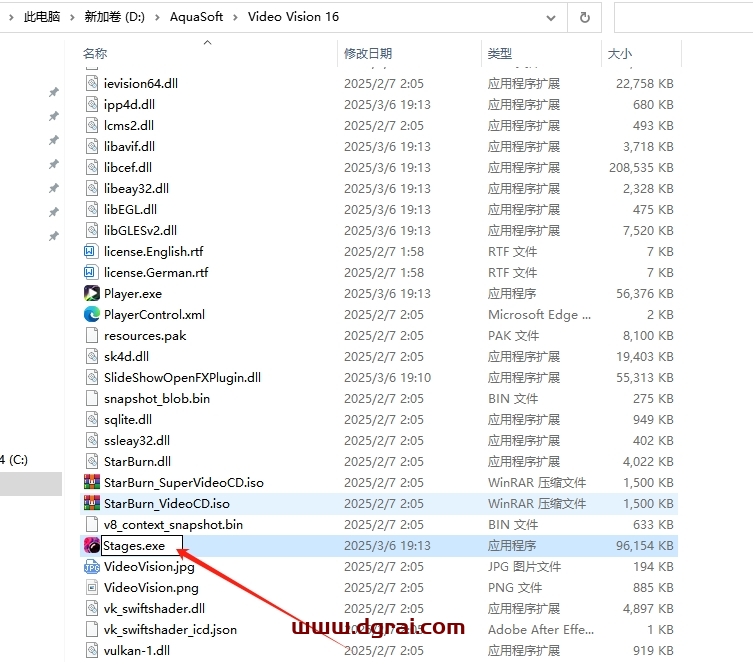Click the DLL icon of SlideShowOpenFXPlugin.dll
Image resolution: width=753 pixels, height=664 pixels.
[91, 377]
